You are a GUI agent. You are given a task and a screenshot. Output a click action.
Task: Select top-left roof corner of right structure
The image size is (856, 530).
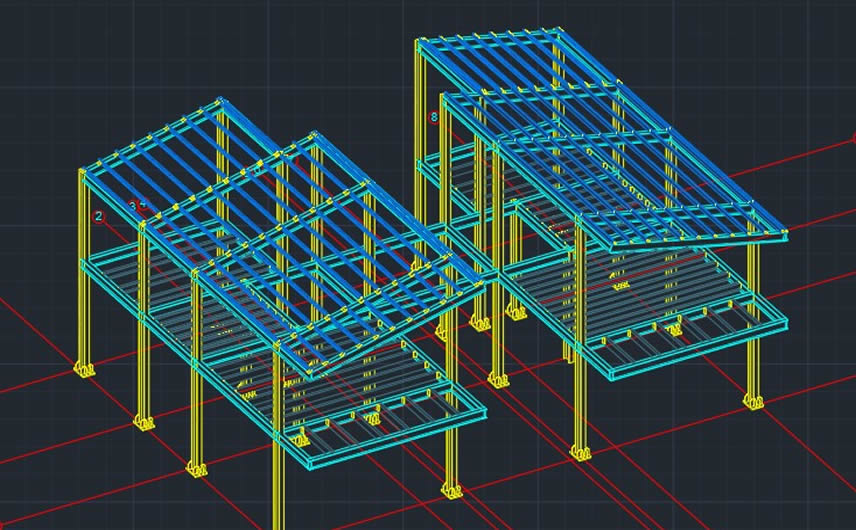tap(420, 43)
